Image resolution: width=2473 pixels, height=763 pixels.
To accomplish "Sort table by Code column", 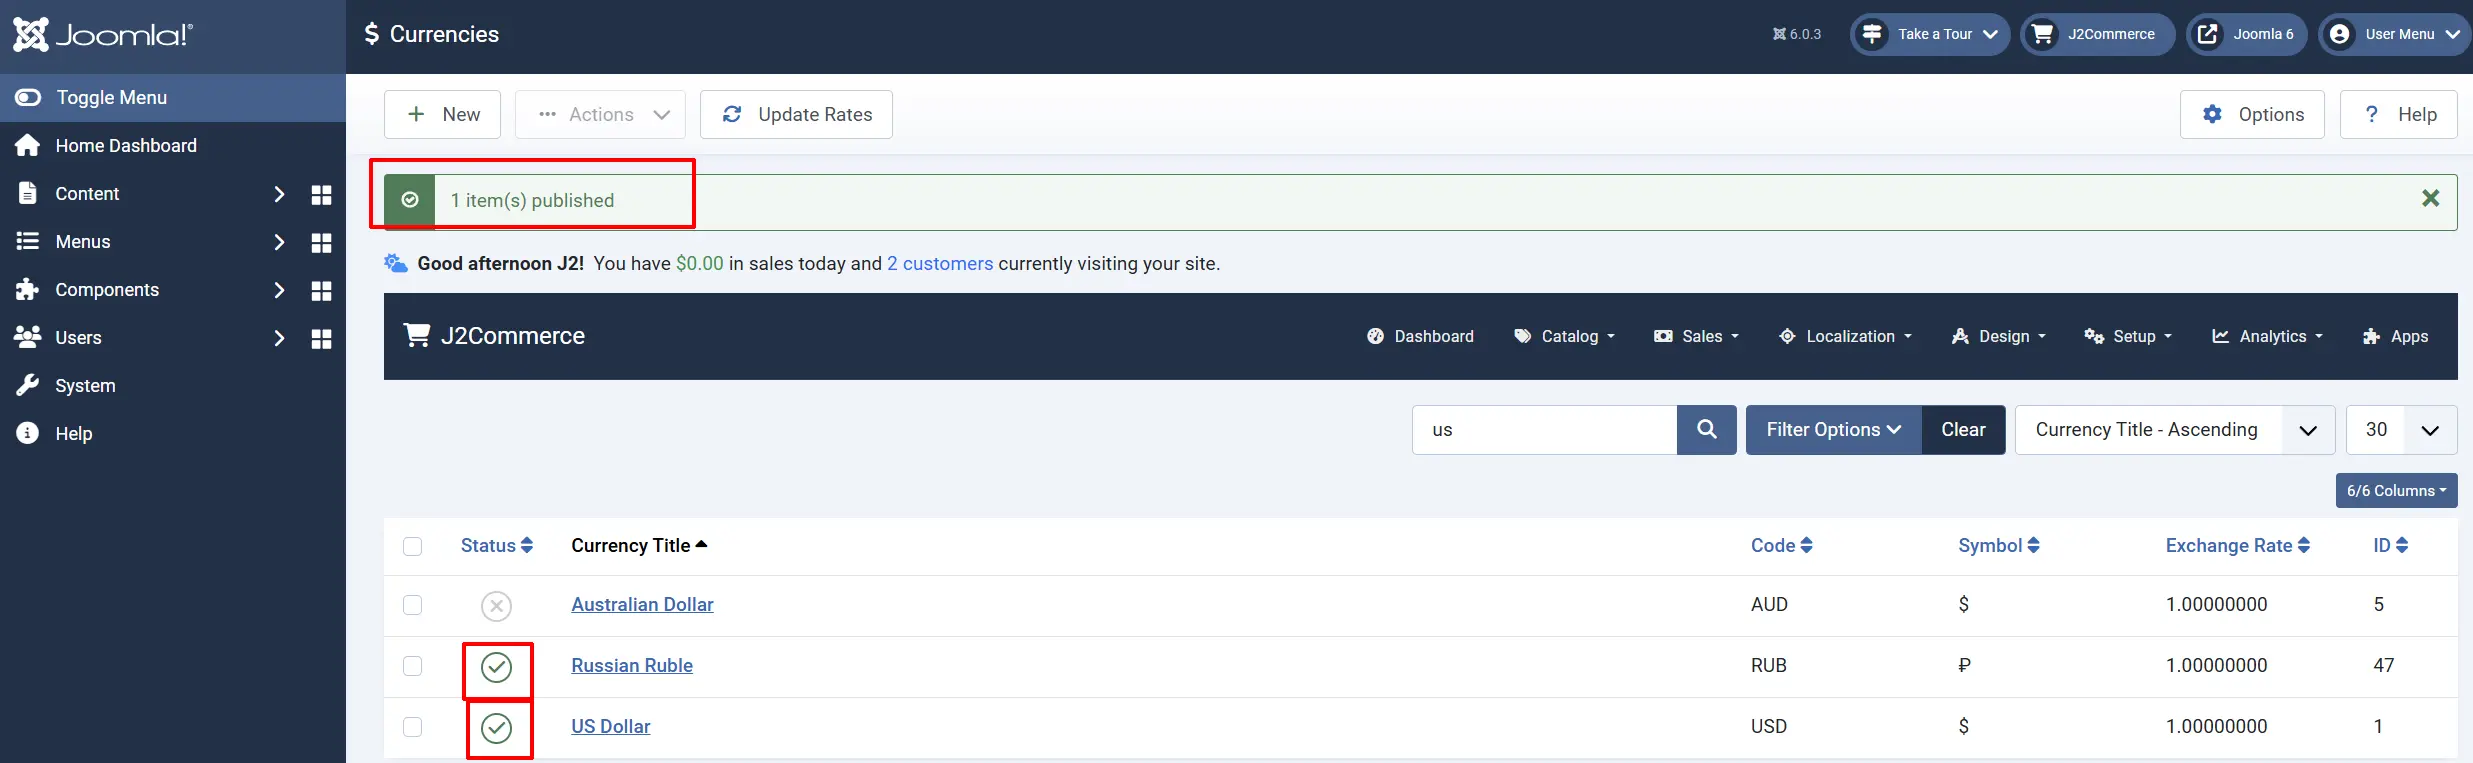I will [x=1782, y=546].
